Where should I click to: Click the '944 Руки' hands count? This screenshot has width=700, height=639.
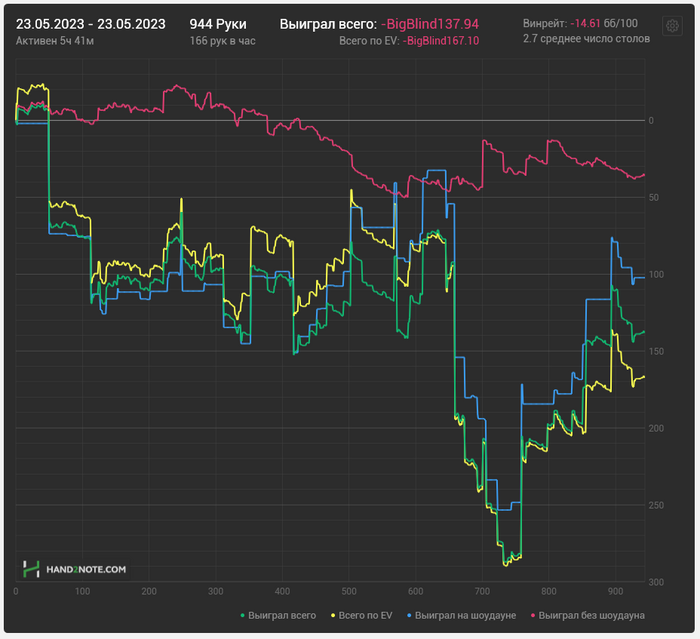(x=218, y=24)
